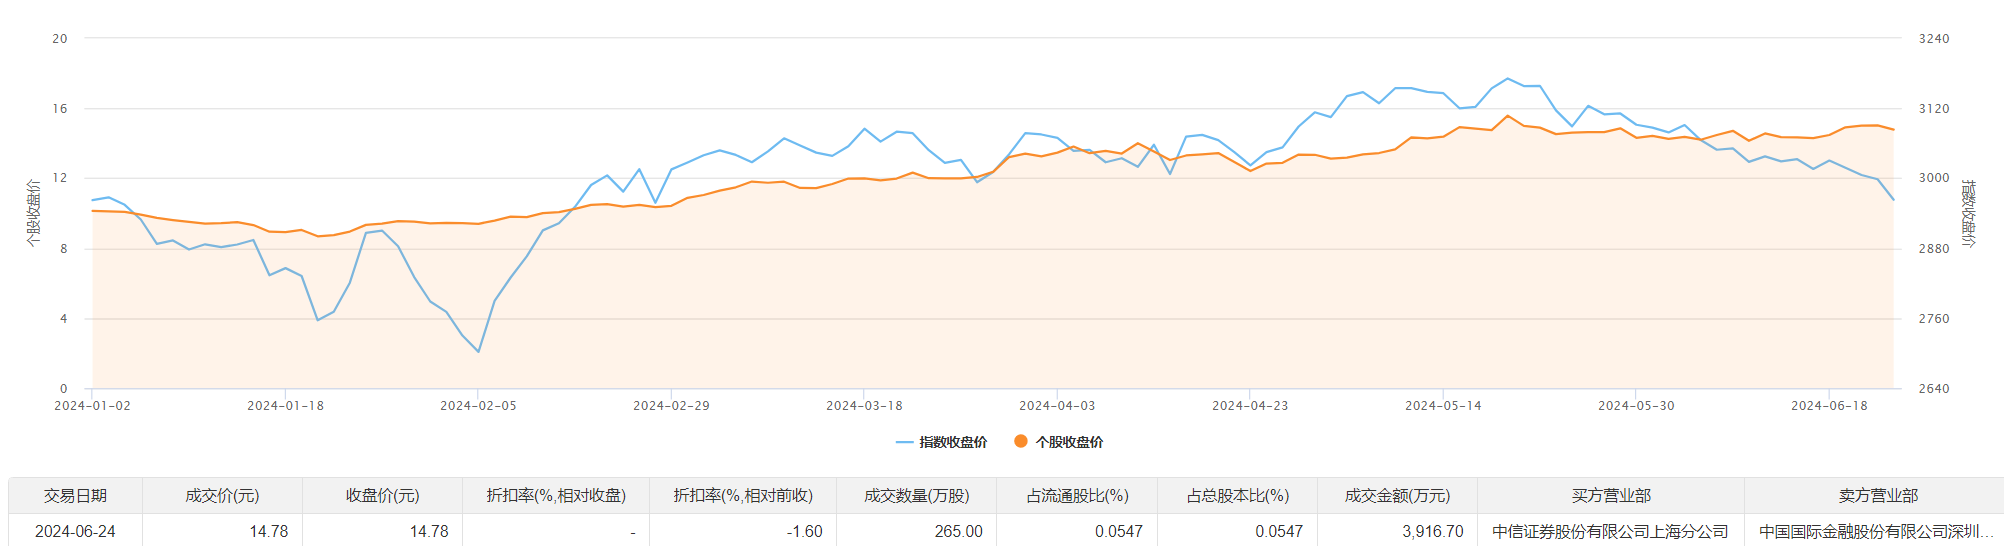Click the blue line marker in legend
The width and height of the screenshot is (2004, 546).
[x=905, y=442]
